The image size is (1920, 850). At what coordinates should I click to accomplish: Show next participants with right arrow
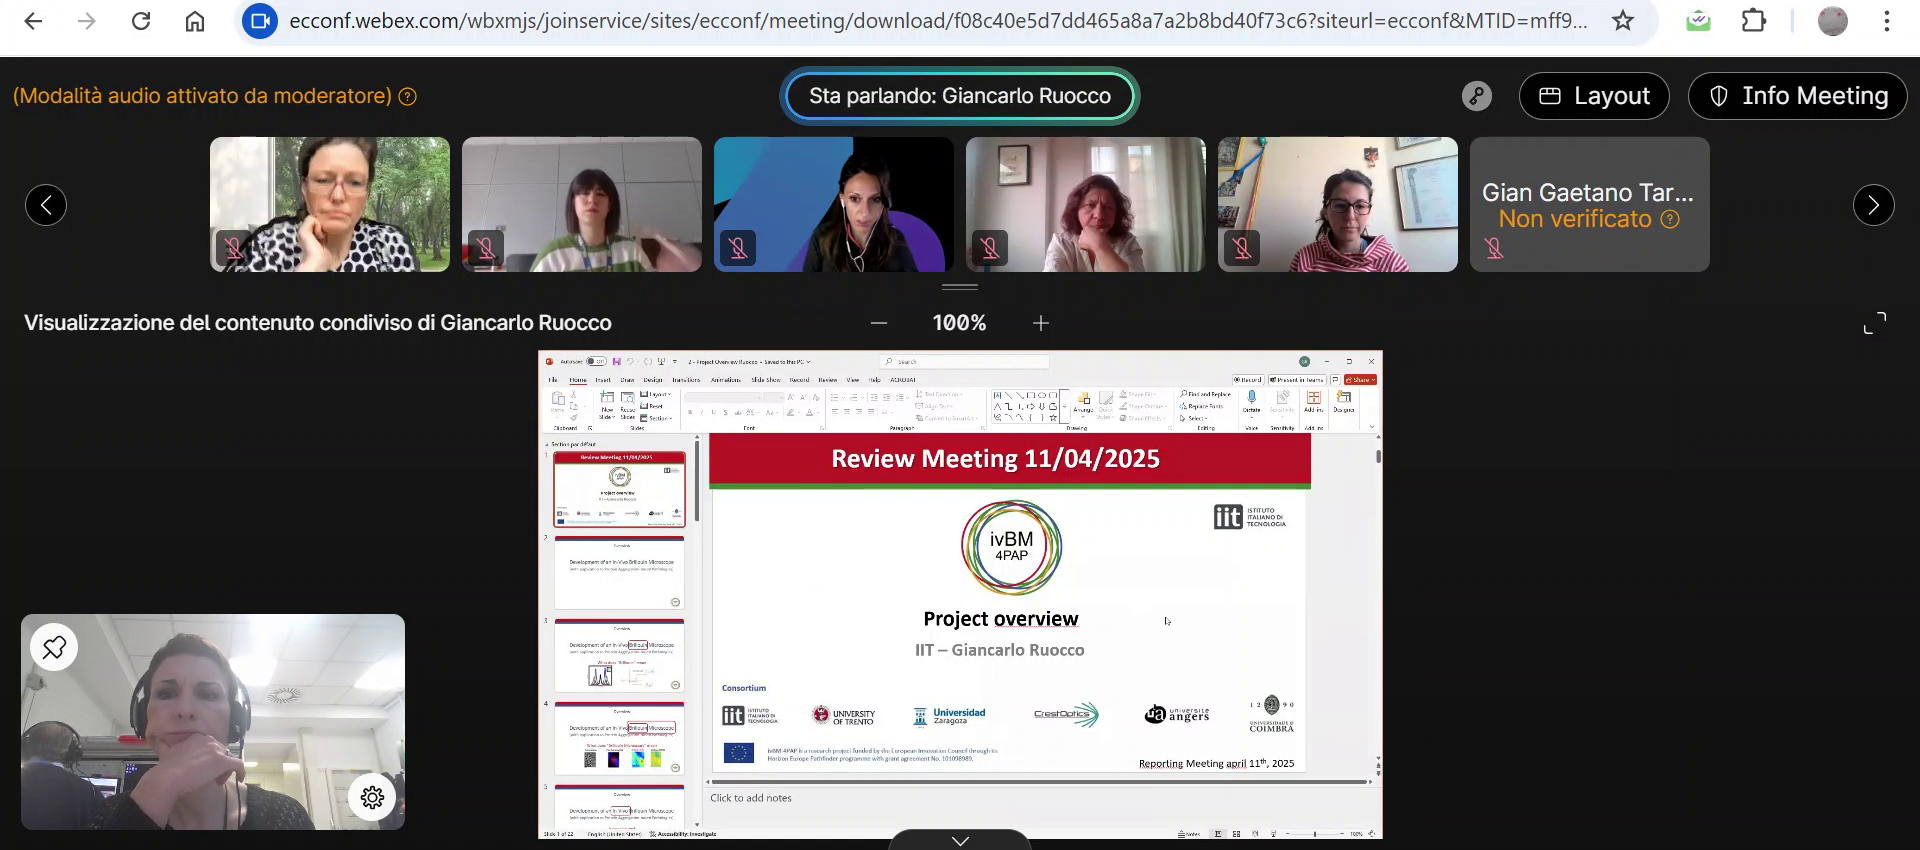click(x=1873, y=205)
